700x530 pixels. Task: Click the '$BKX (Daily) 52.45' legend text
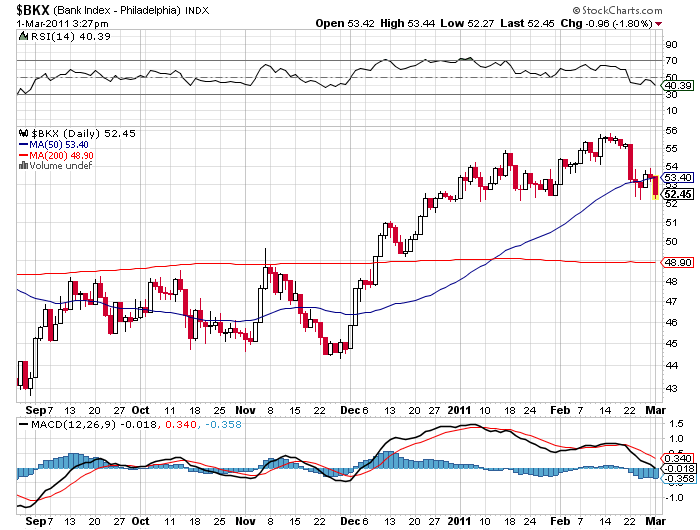click(83, 134)
